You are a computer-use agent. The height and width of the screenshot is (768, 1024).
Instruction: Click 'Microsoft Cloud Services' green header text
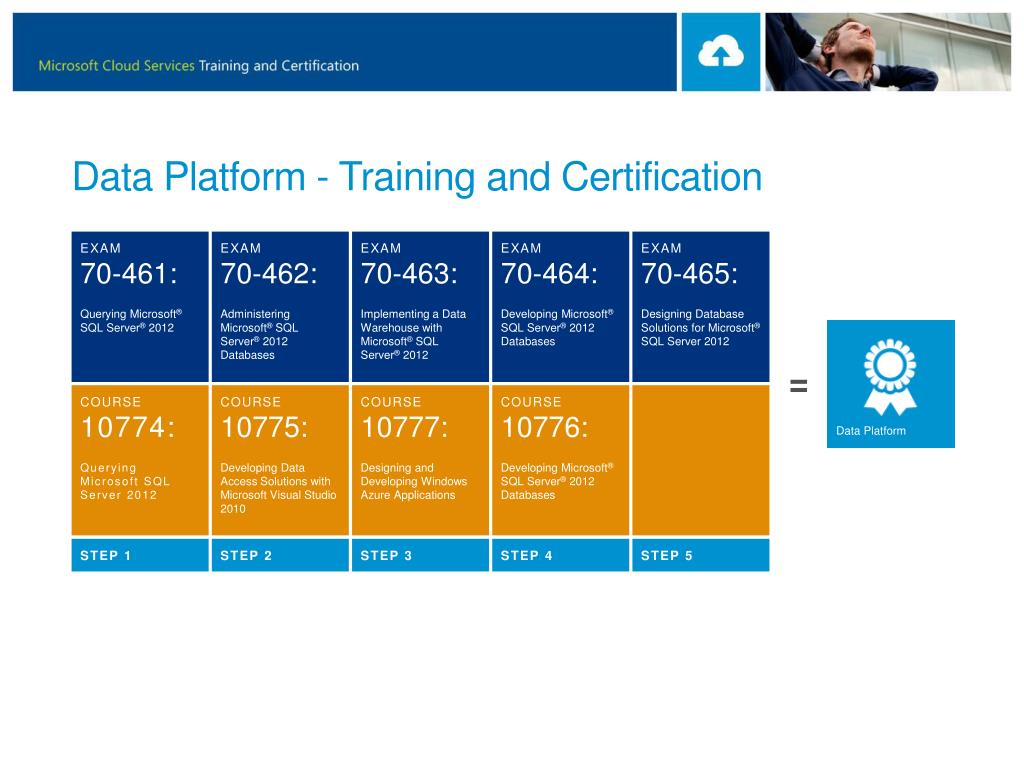(x=116, y=65)
